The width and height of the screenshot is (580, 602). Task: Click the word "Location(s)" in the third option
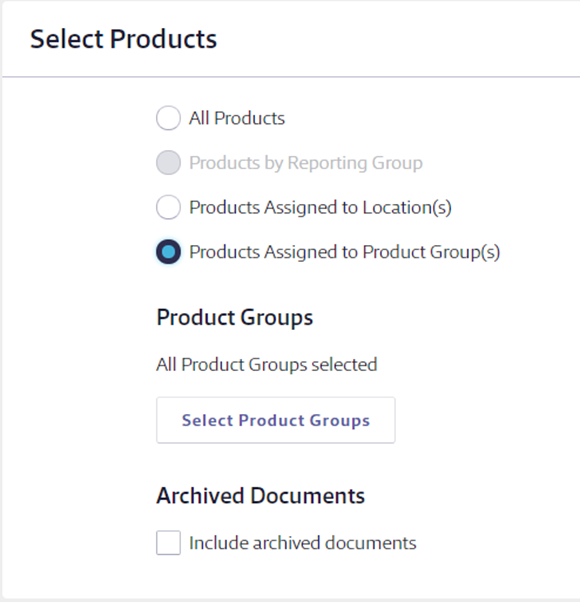coord(407,208)
